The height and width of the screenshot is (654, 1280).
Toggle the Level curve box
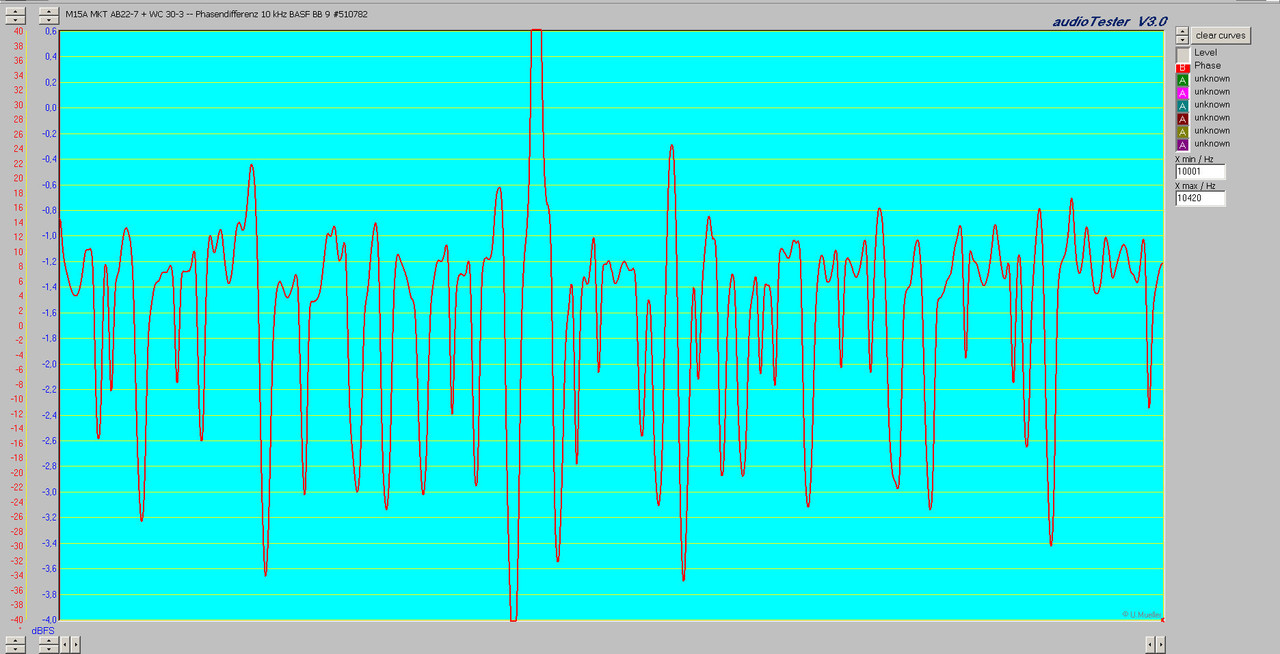coord(1183,53)
